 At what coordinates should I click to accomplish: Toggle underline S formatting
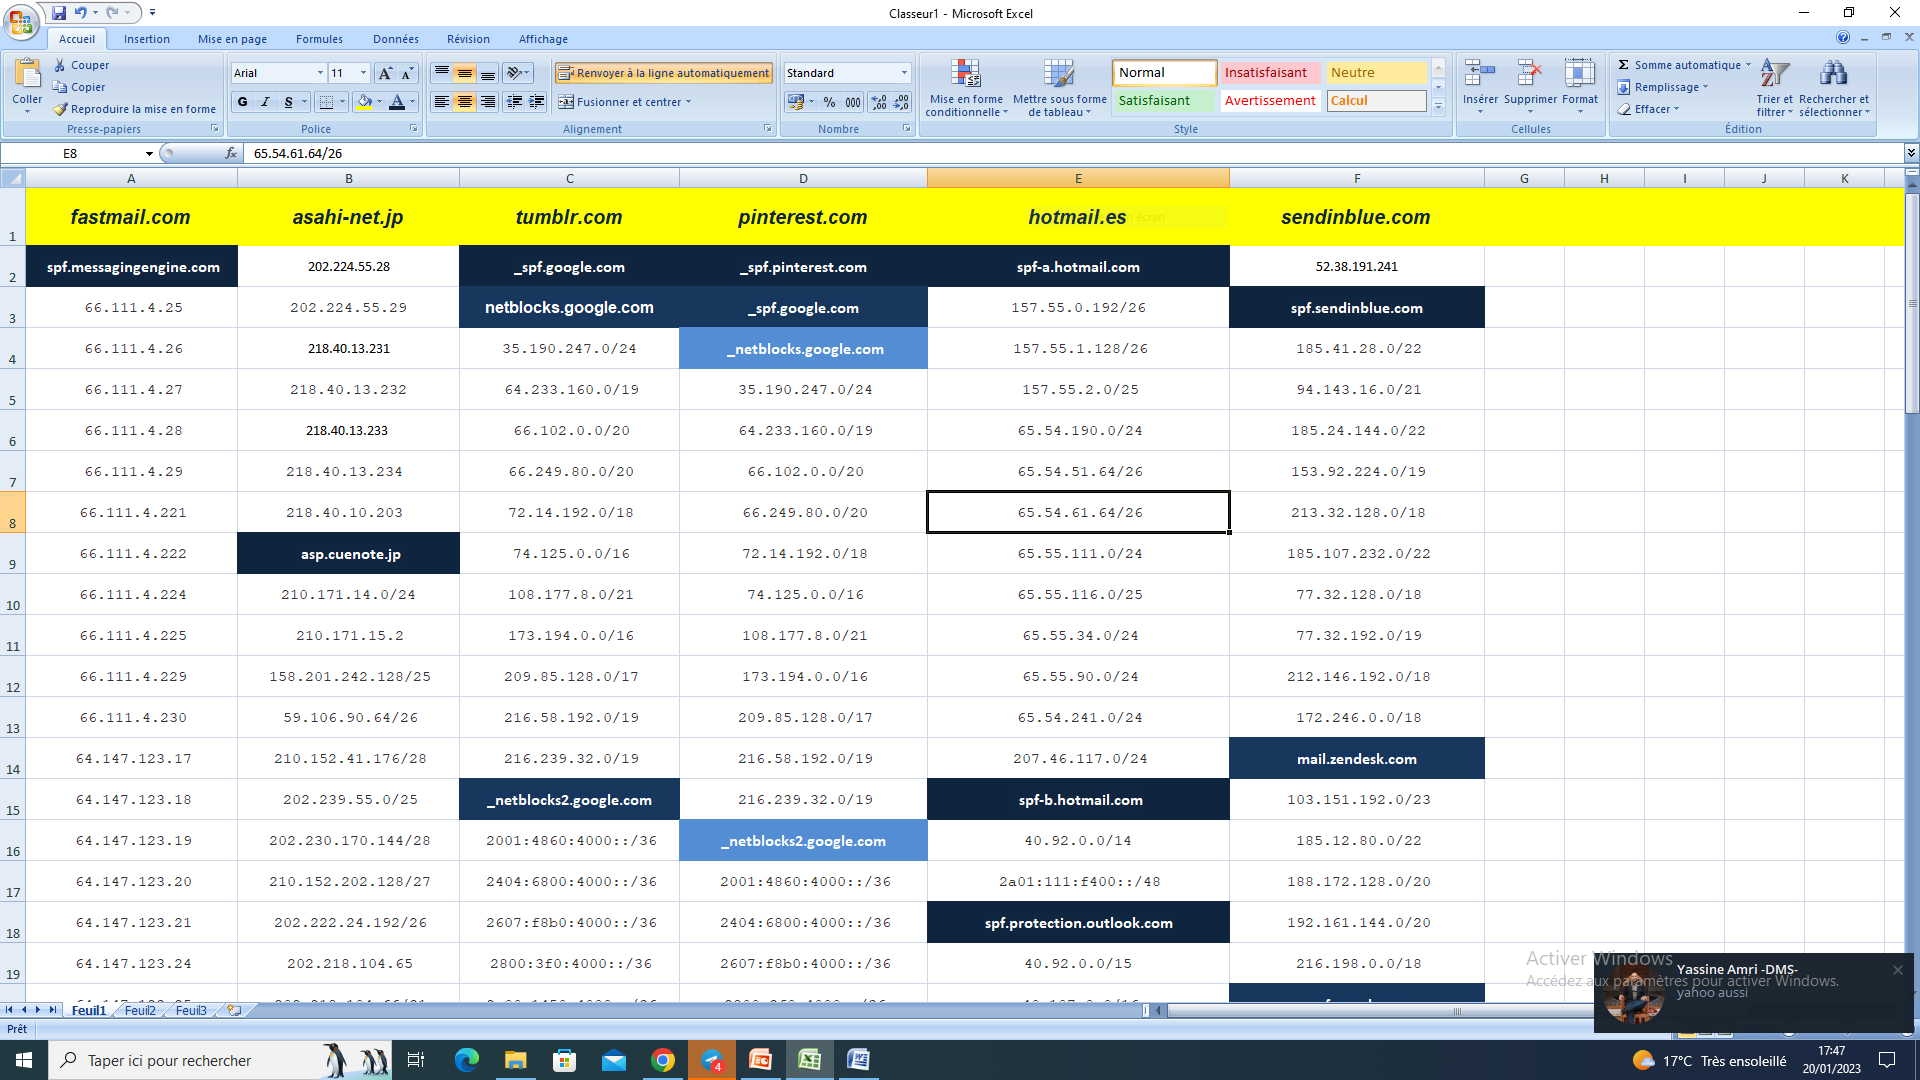click(x=288, y=102)
